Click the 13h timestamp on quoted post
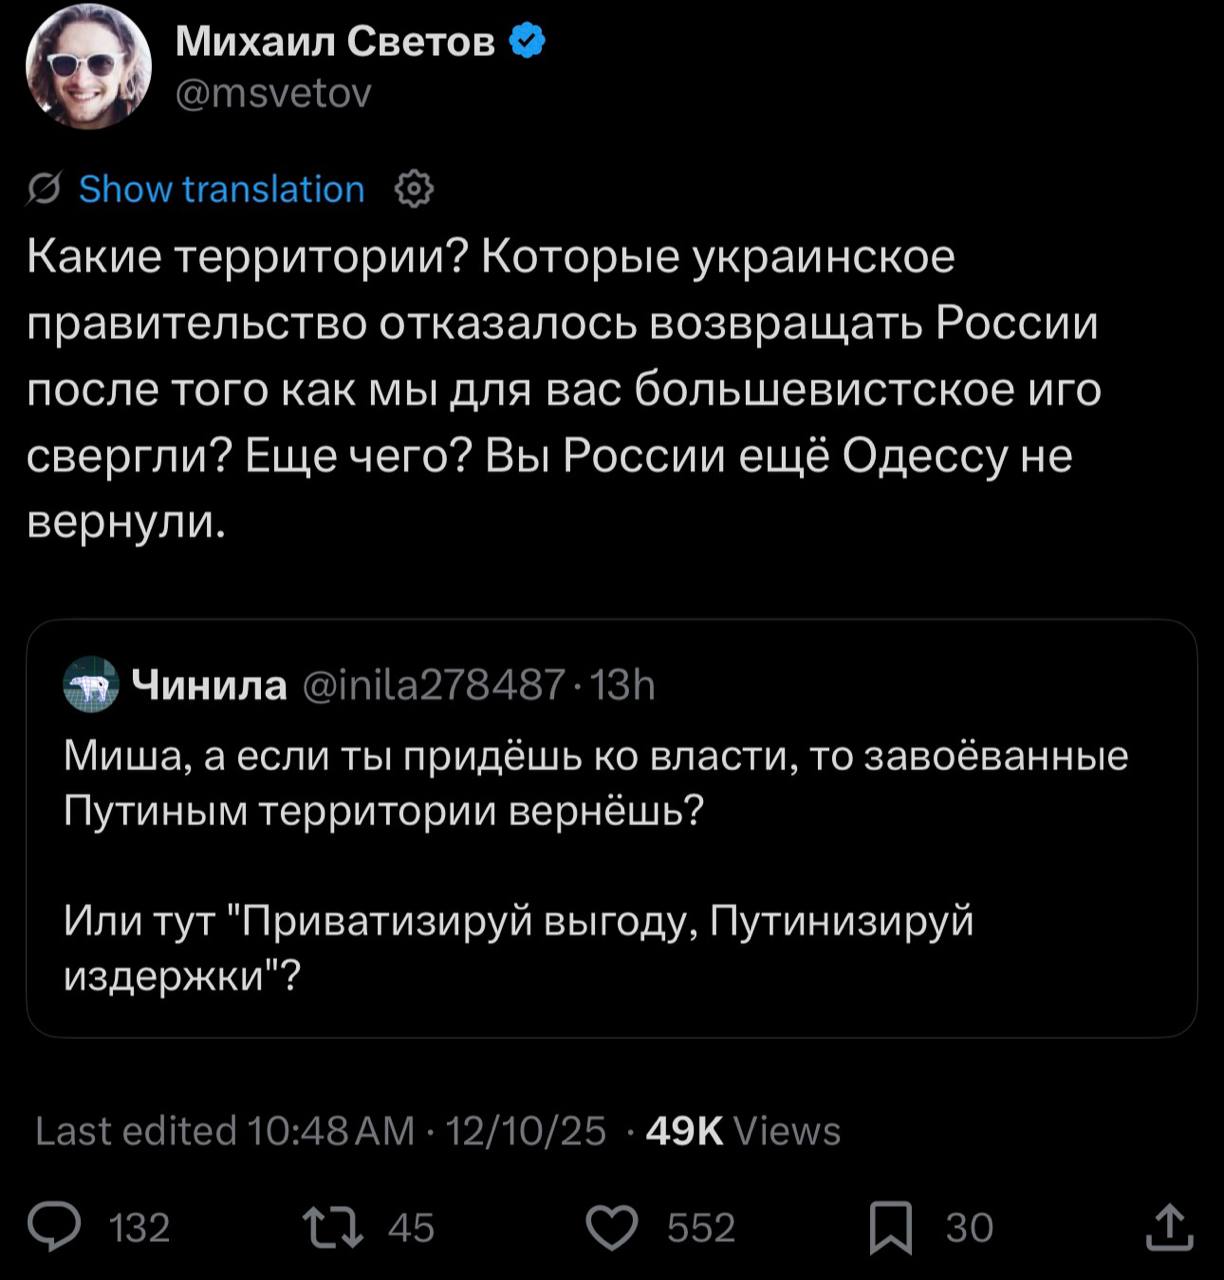 coord(622,686)
